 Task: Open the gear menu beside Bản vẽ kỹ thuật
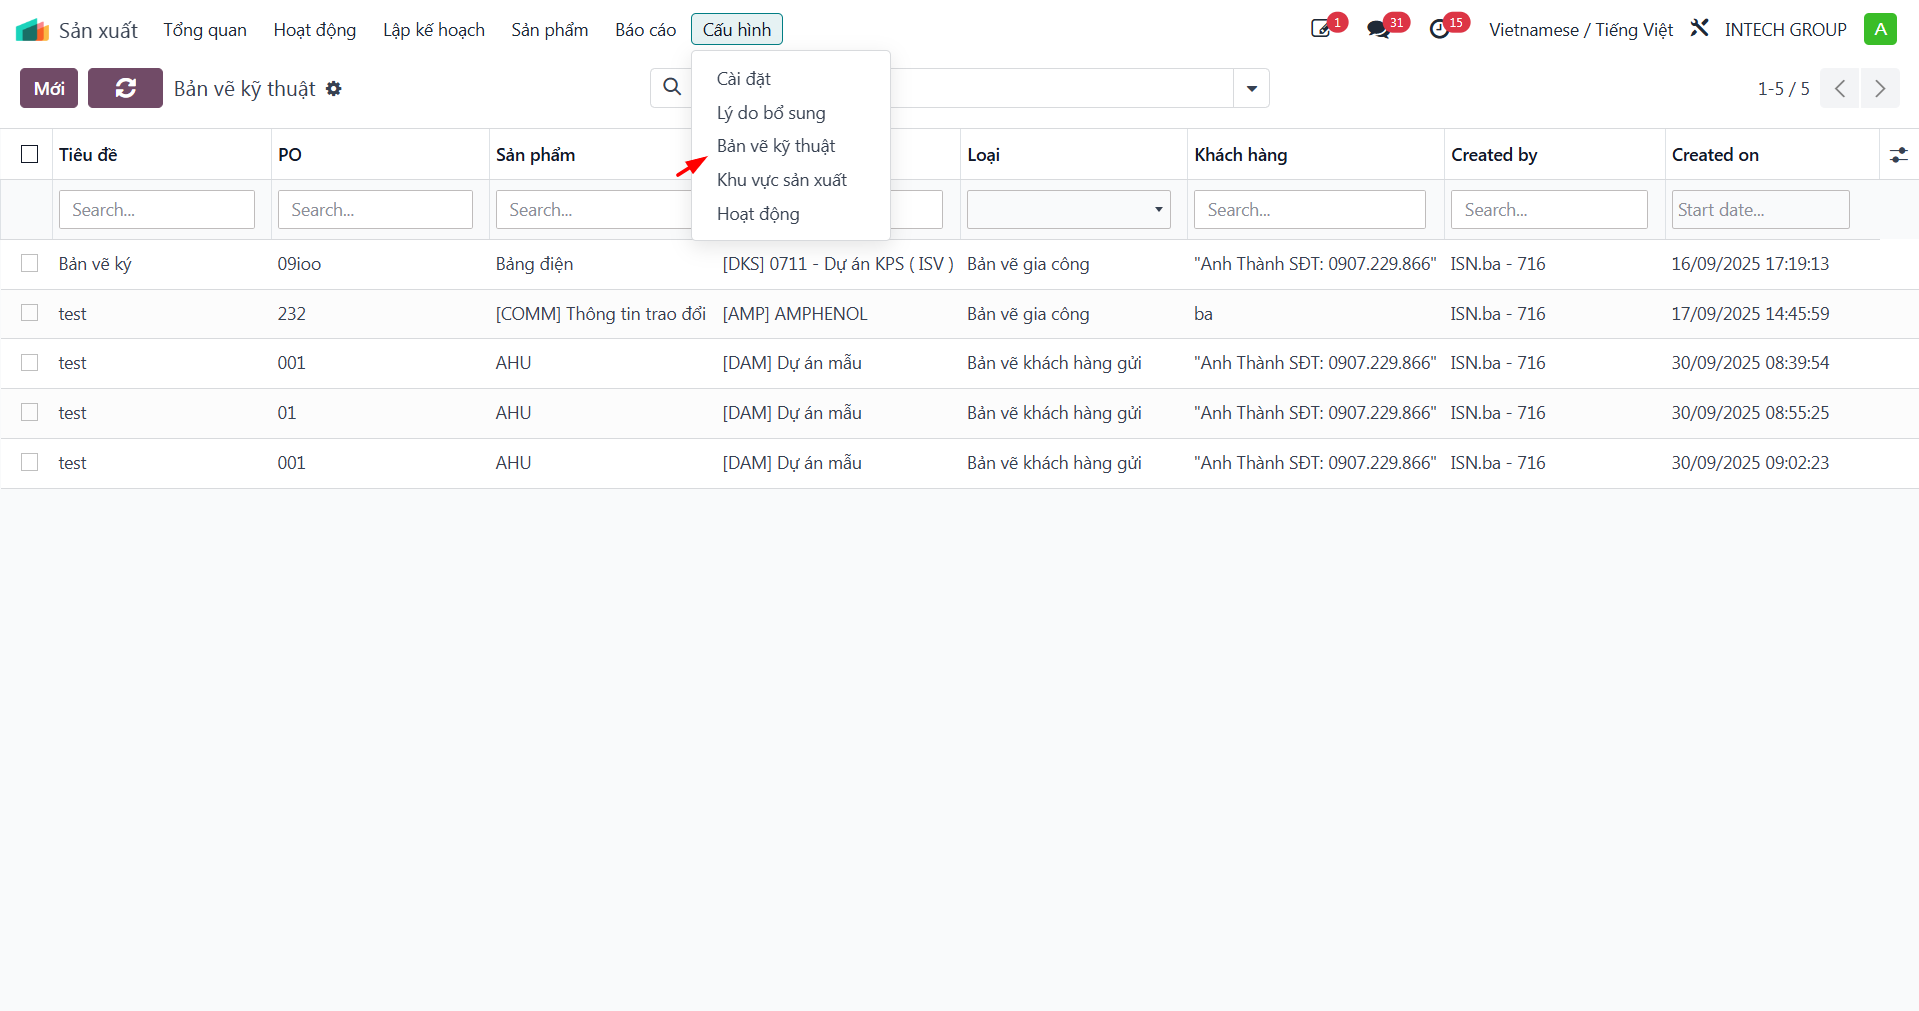point(334,89)
